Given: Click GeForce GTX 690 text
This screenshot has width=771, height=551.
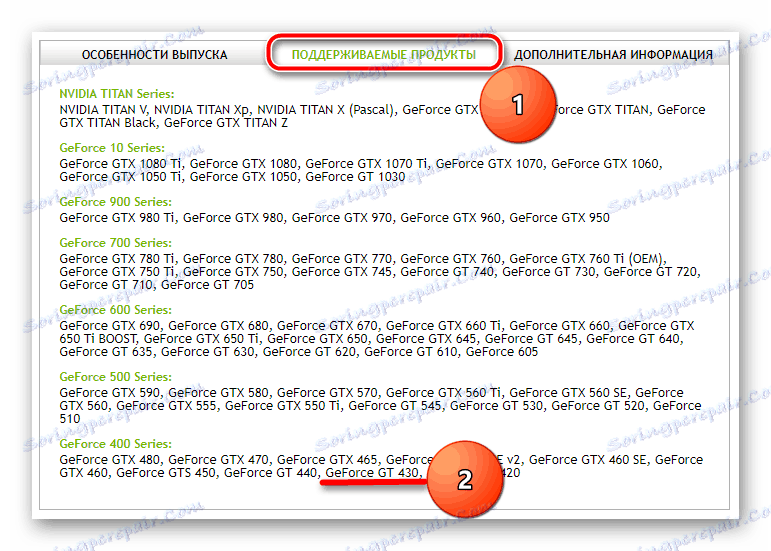Looking at the screenshot, I should click(x=109, y=326).
